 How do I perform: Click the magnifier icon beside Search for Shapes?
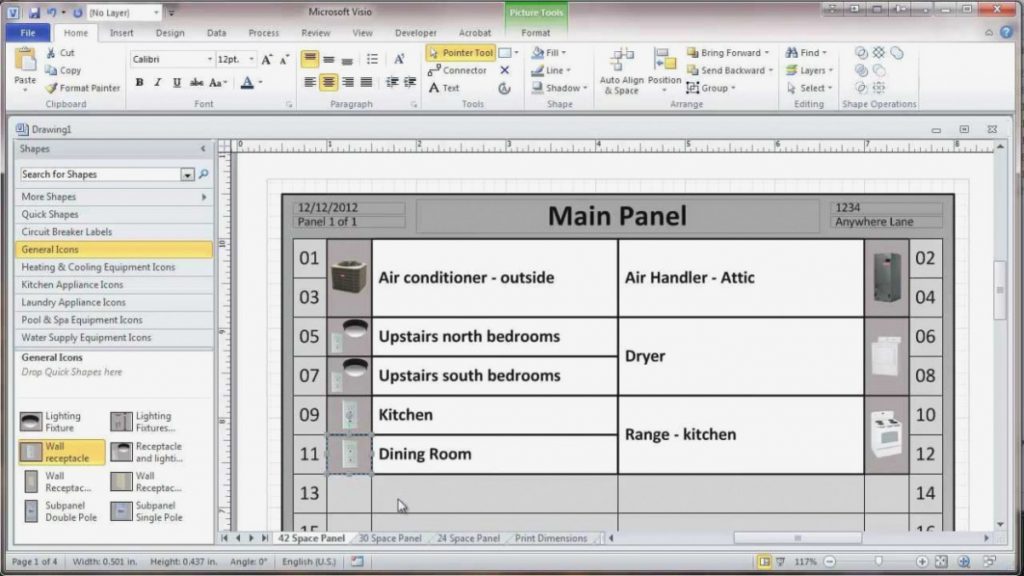(x=203, y=174)
